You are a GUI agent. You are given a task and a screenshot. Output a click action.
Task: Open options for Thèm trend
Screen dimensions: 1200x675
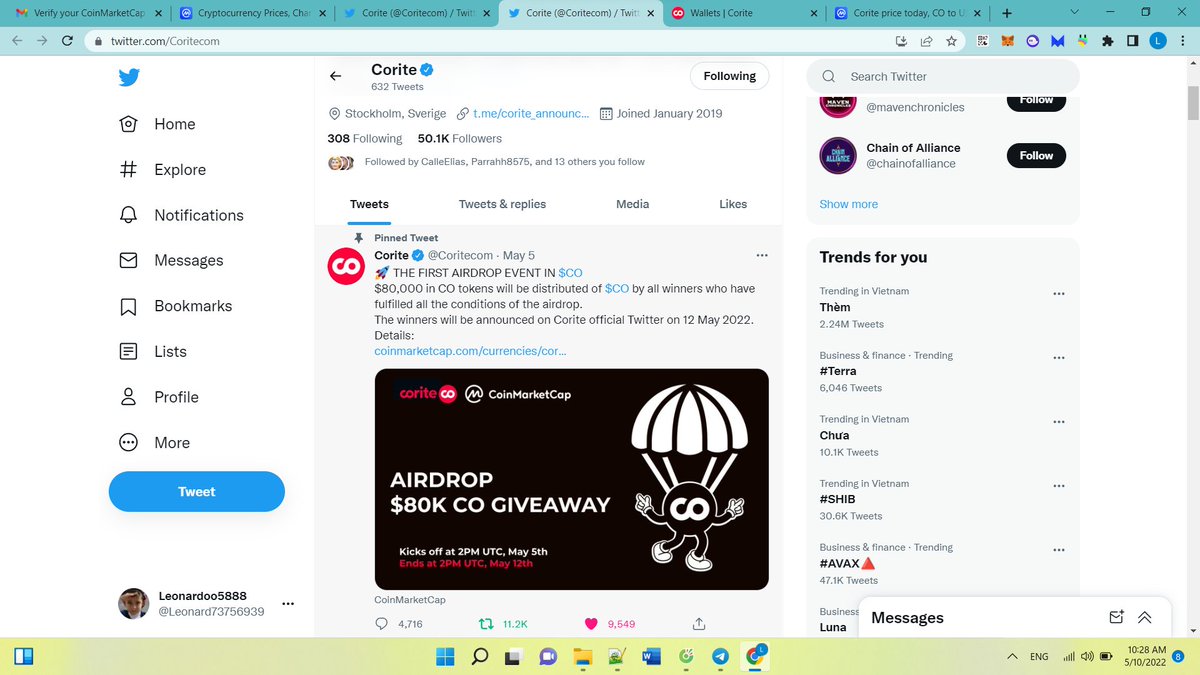pyautogui.click(x=1059, y=293)
